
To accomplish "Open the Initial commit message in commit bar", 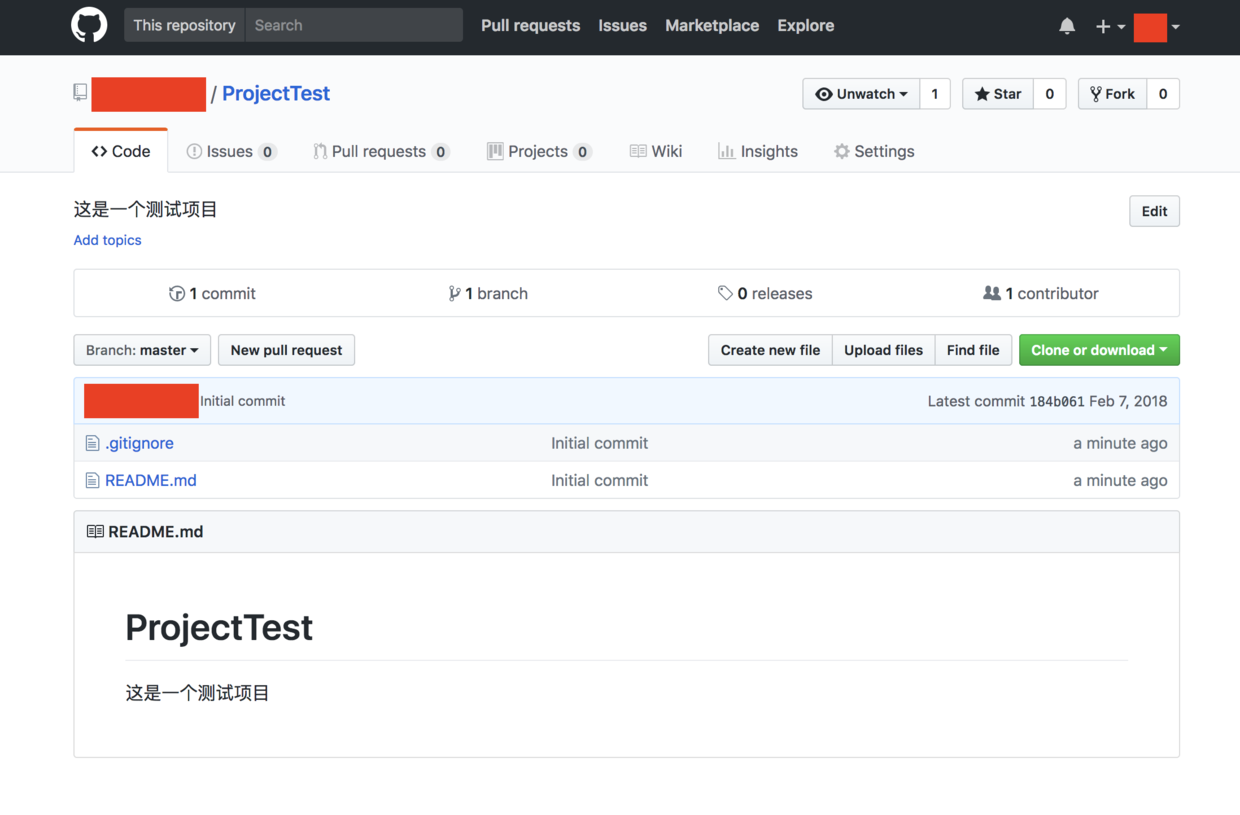I will click(x=243, y=401).
